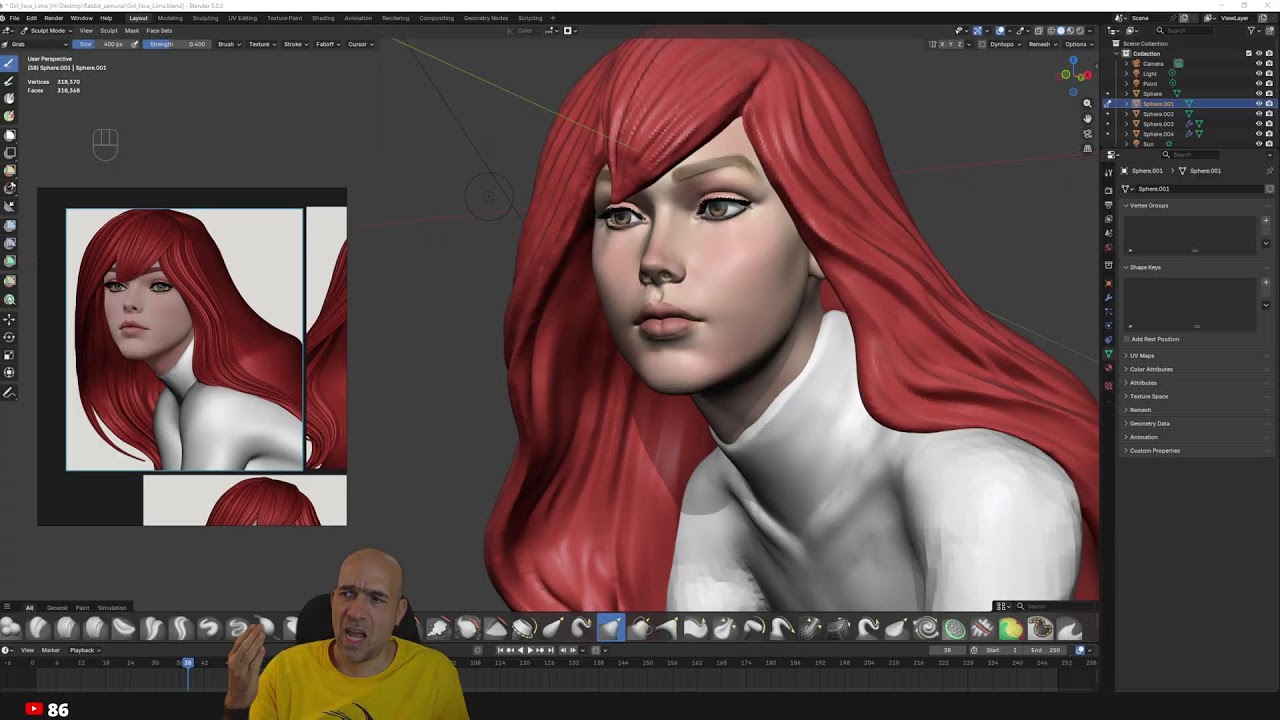
Task: Click the Annotate tool in left toolbar
Action: click(x=10, y=392)
